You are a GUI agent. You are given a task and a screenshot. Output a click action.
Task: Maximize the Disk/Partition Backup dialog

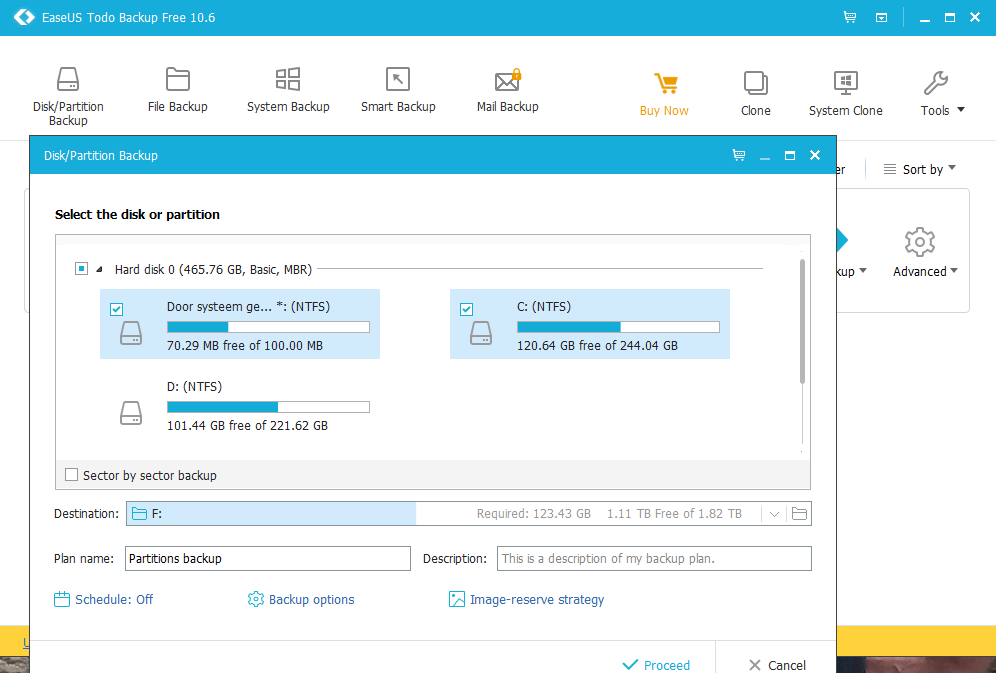pos(790,155)
